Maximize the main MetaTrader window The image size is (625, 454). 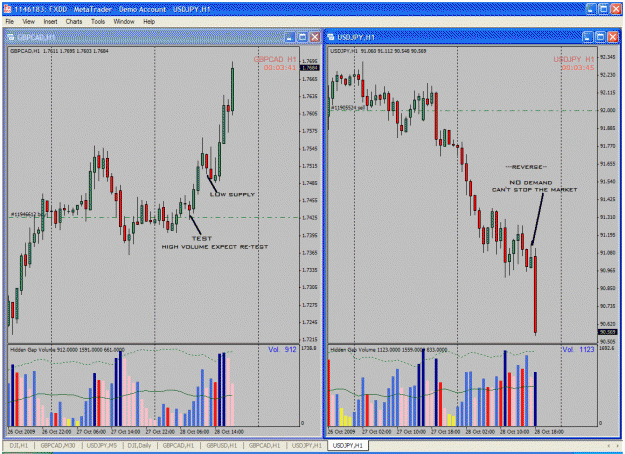603,9
